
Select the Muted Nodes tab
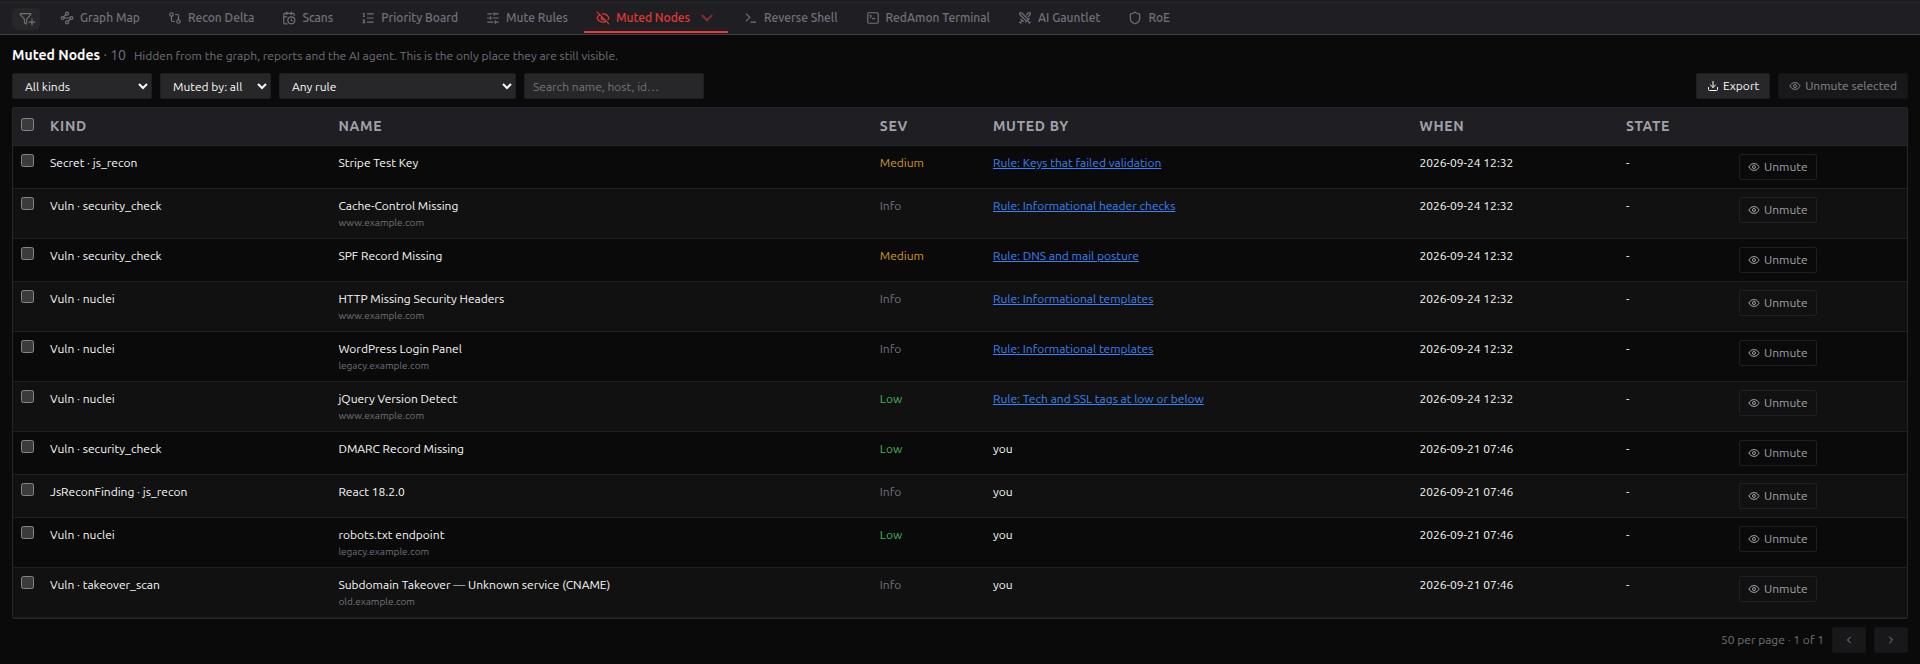(643, 18)
